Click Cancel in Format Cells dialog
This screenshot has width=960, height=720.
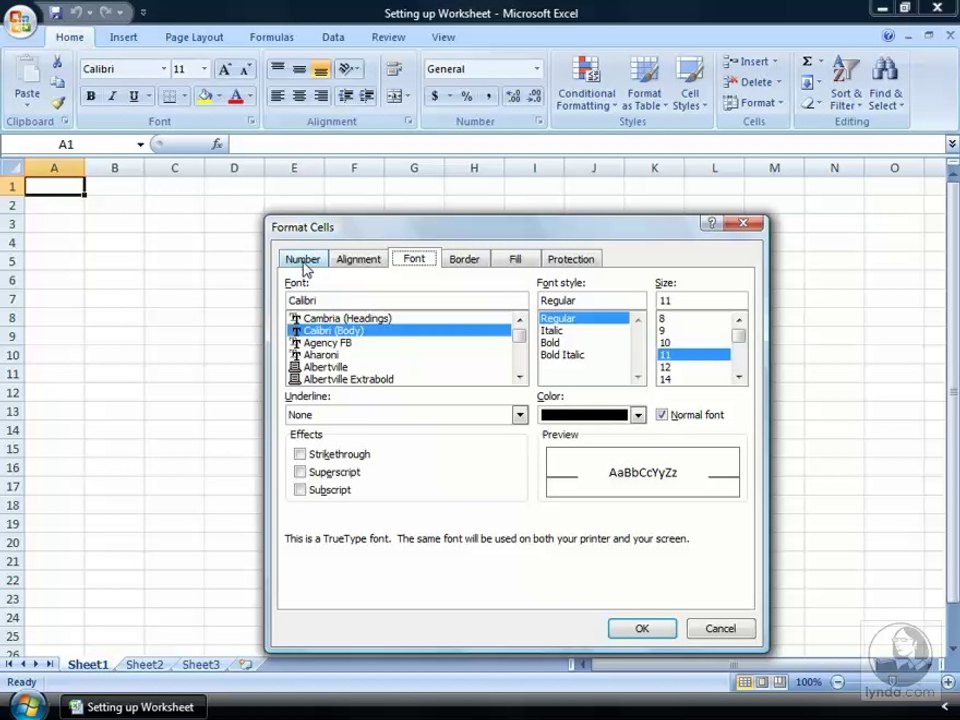tap(721, 628)
